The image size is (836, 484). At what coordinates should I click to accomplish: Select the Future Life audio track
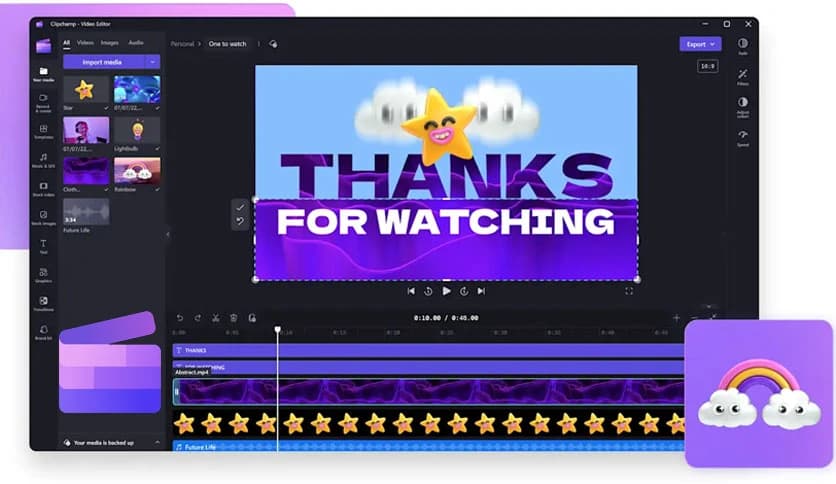(428, 446)
